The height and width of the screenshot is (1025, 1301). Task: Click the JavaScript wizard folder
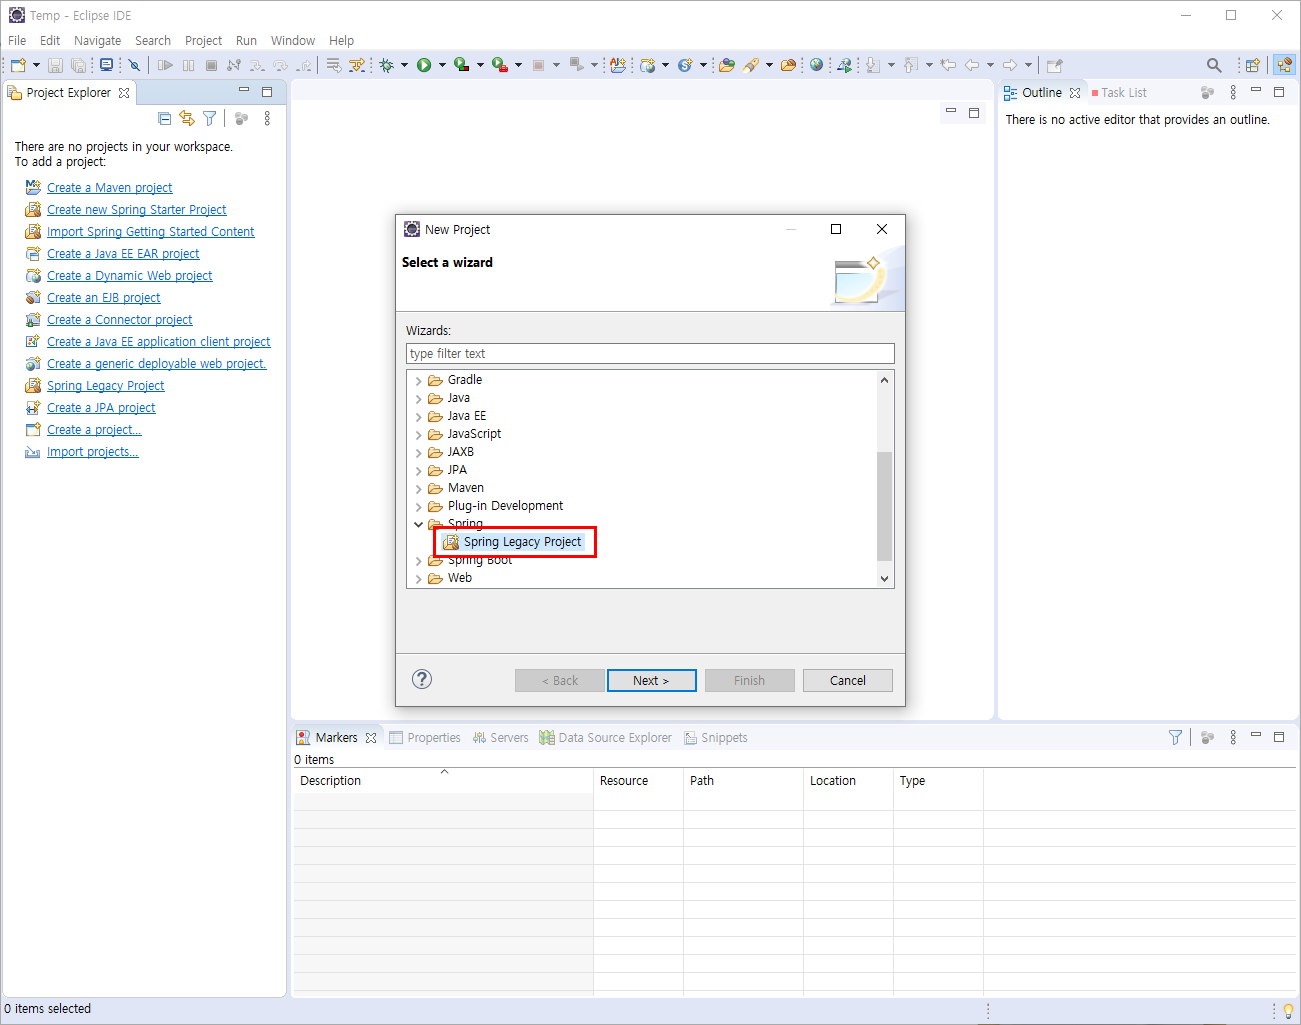[474, 434]
